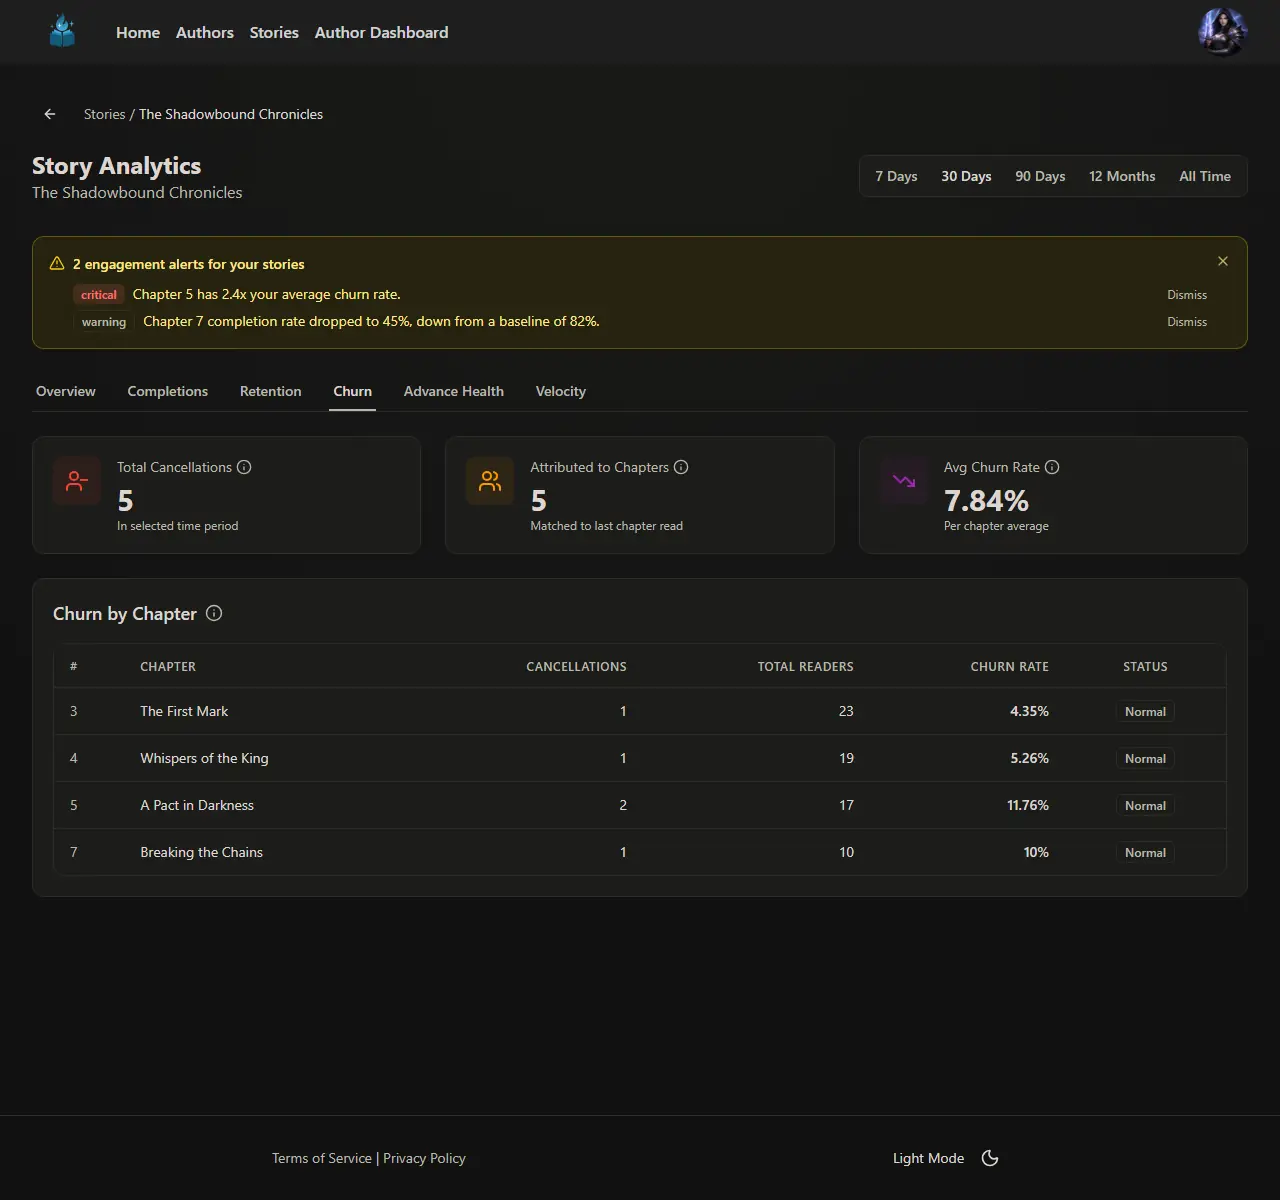This screenshot has width=1280, height=1200.
Task: Switch to the Retention tab
Action: (x=270, y=391)
